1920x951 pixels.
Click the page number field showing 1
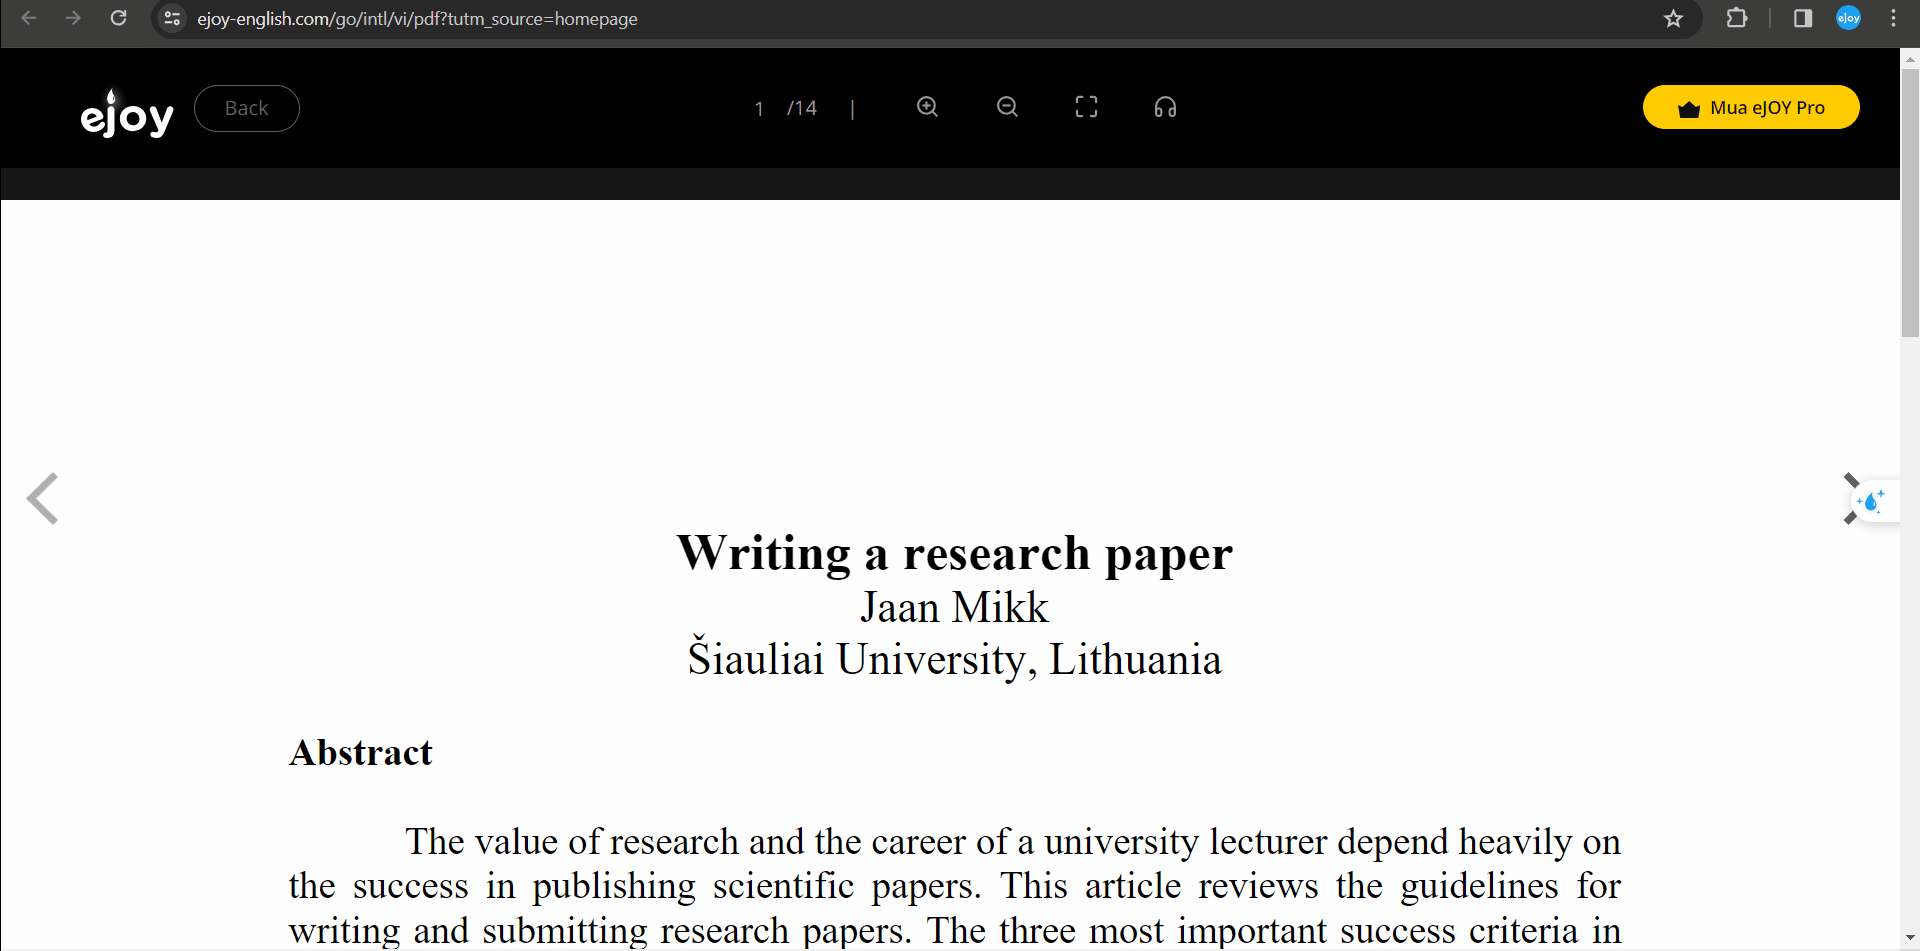[759, 108]
